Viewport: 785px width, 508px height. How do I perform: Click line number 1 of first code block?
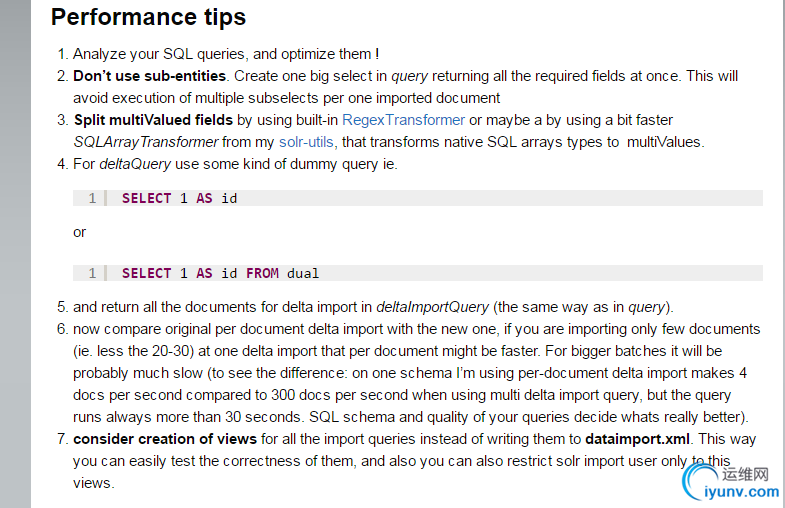[92, 198]
